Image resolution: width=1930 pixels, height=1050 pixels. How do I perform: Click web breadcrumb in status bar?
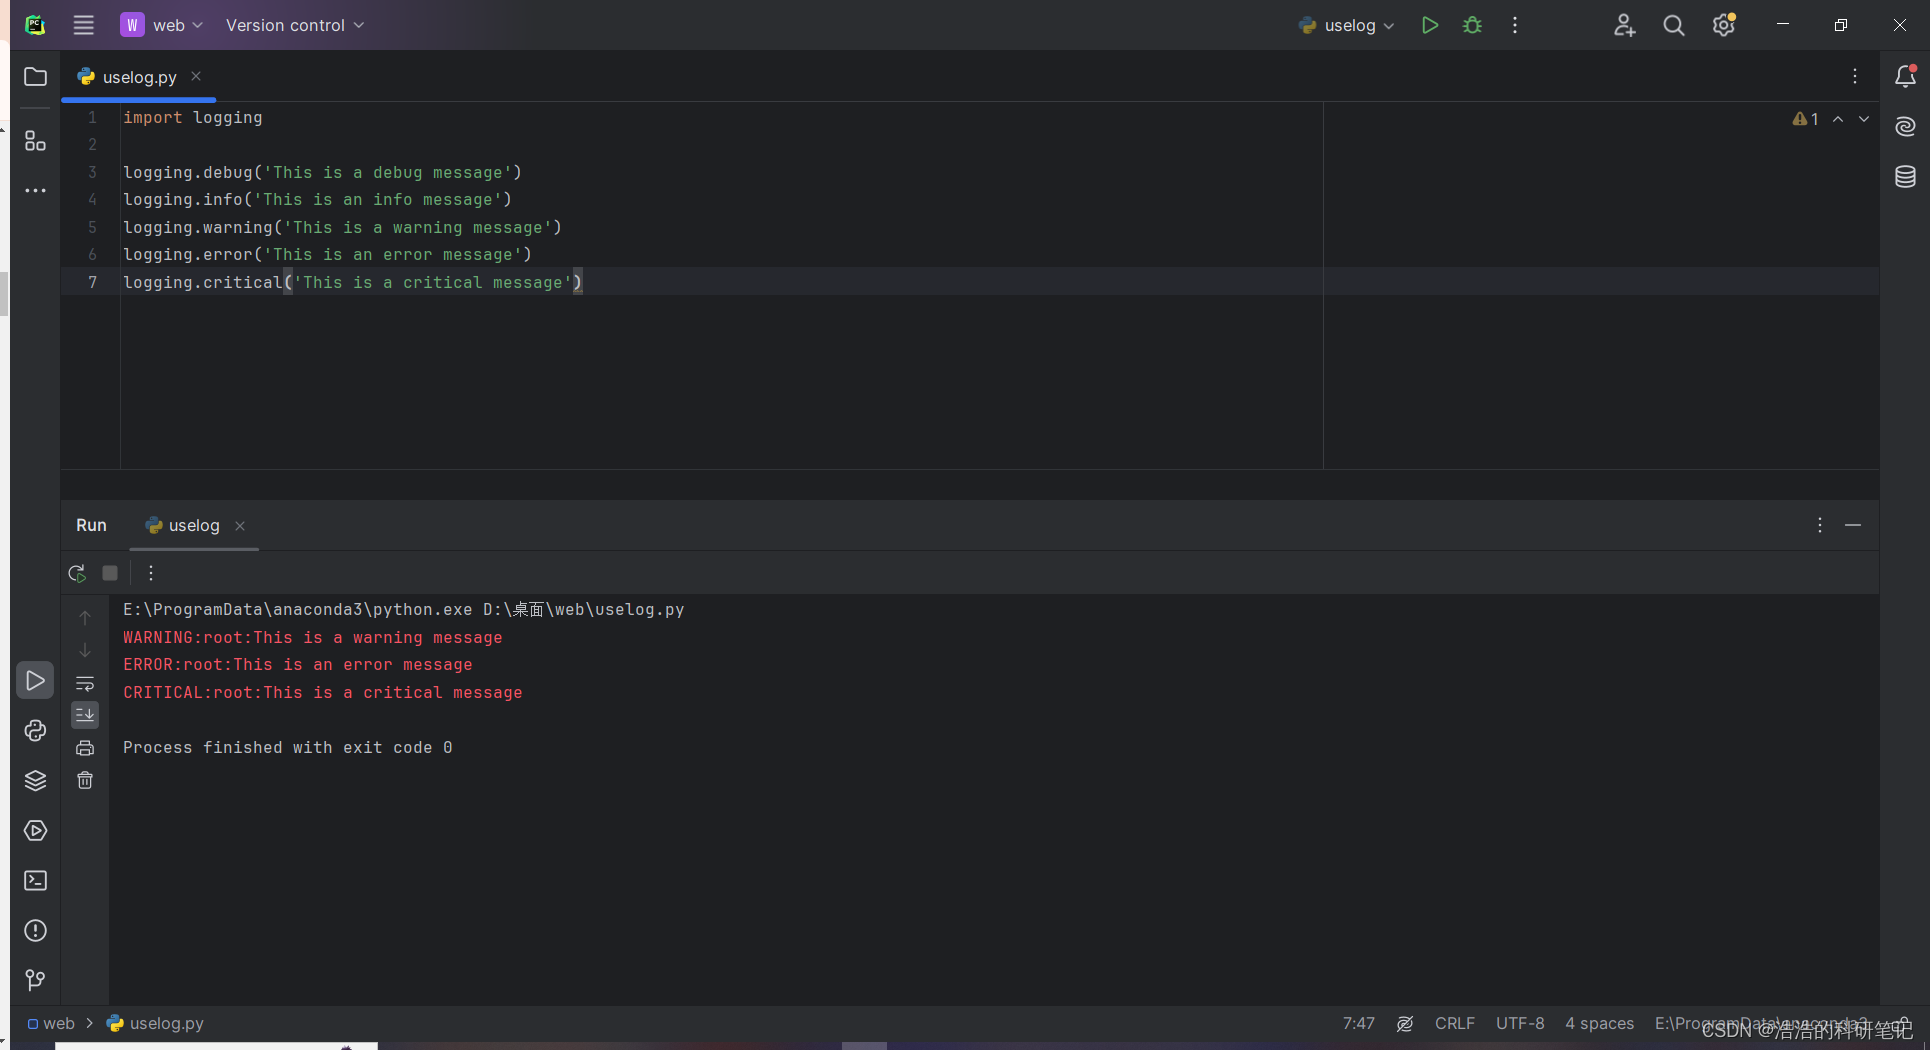(51, 1023)
